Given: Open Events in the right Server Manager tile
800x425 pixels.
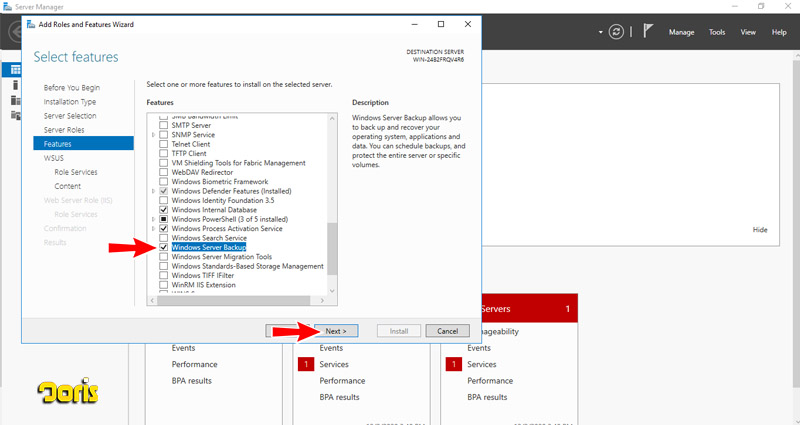Looking at the screenshot, I should tap(479, 348).
